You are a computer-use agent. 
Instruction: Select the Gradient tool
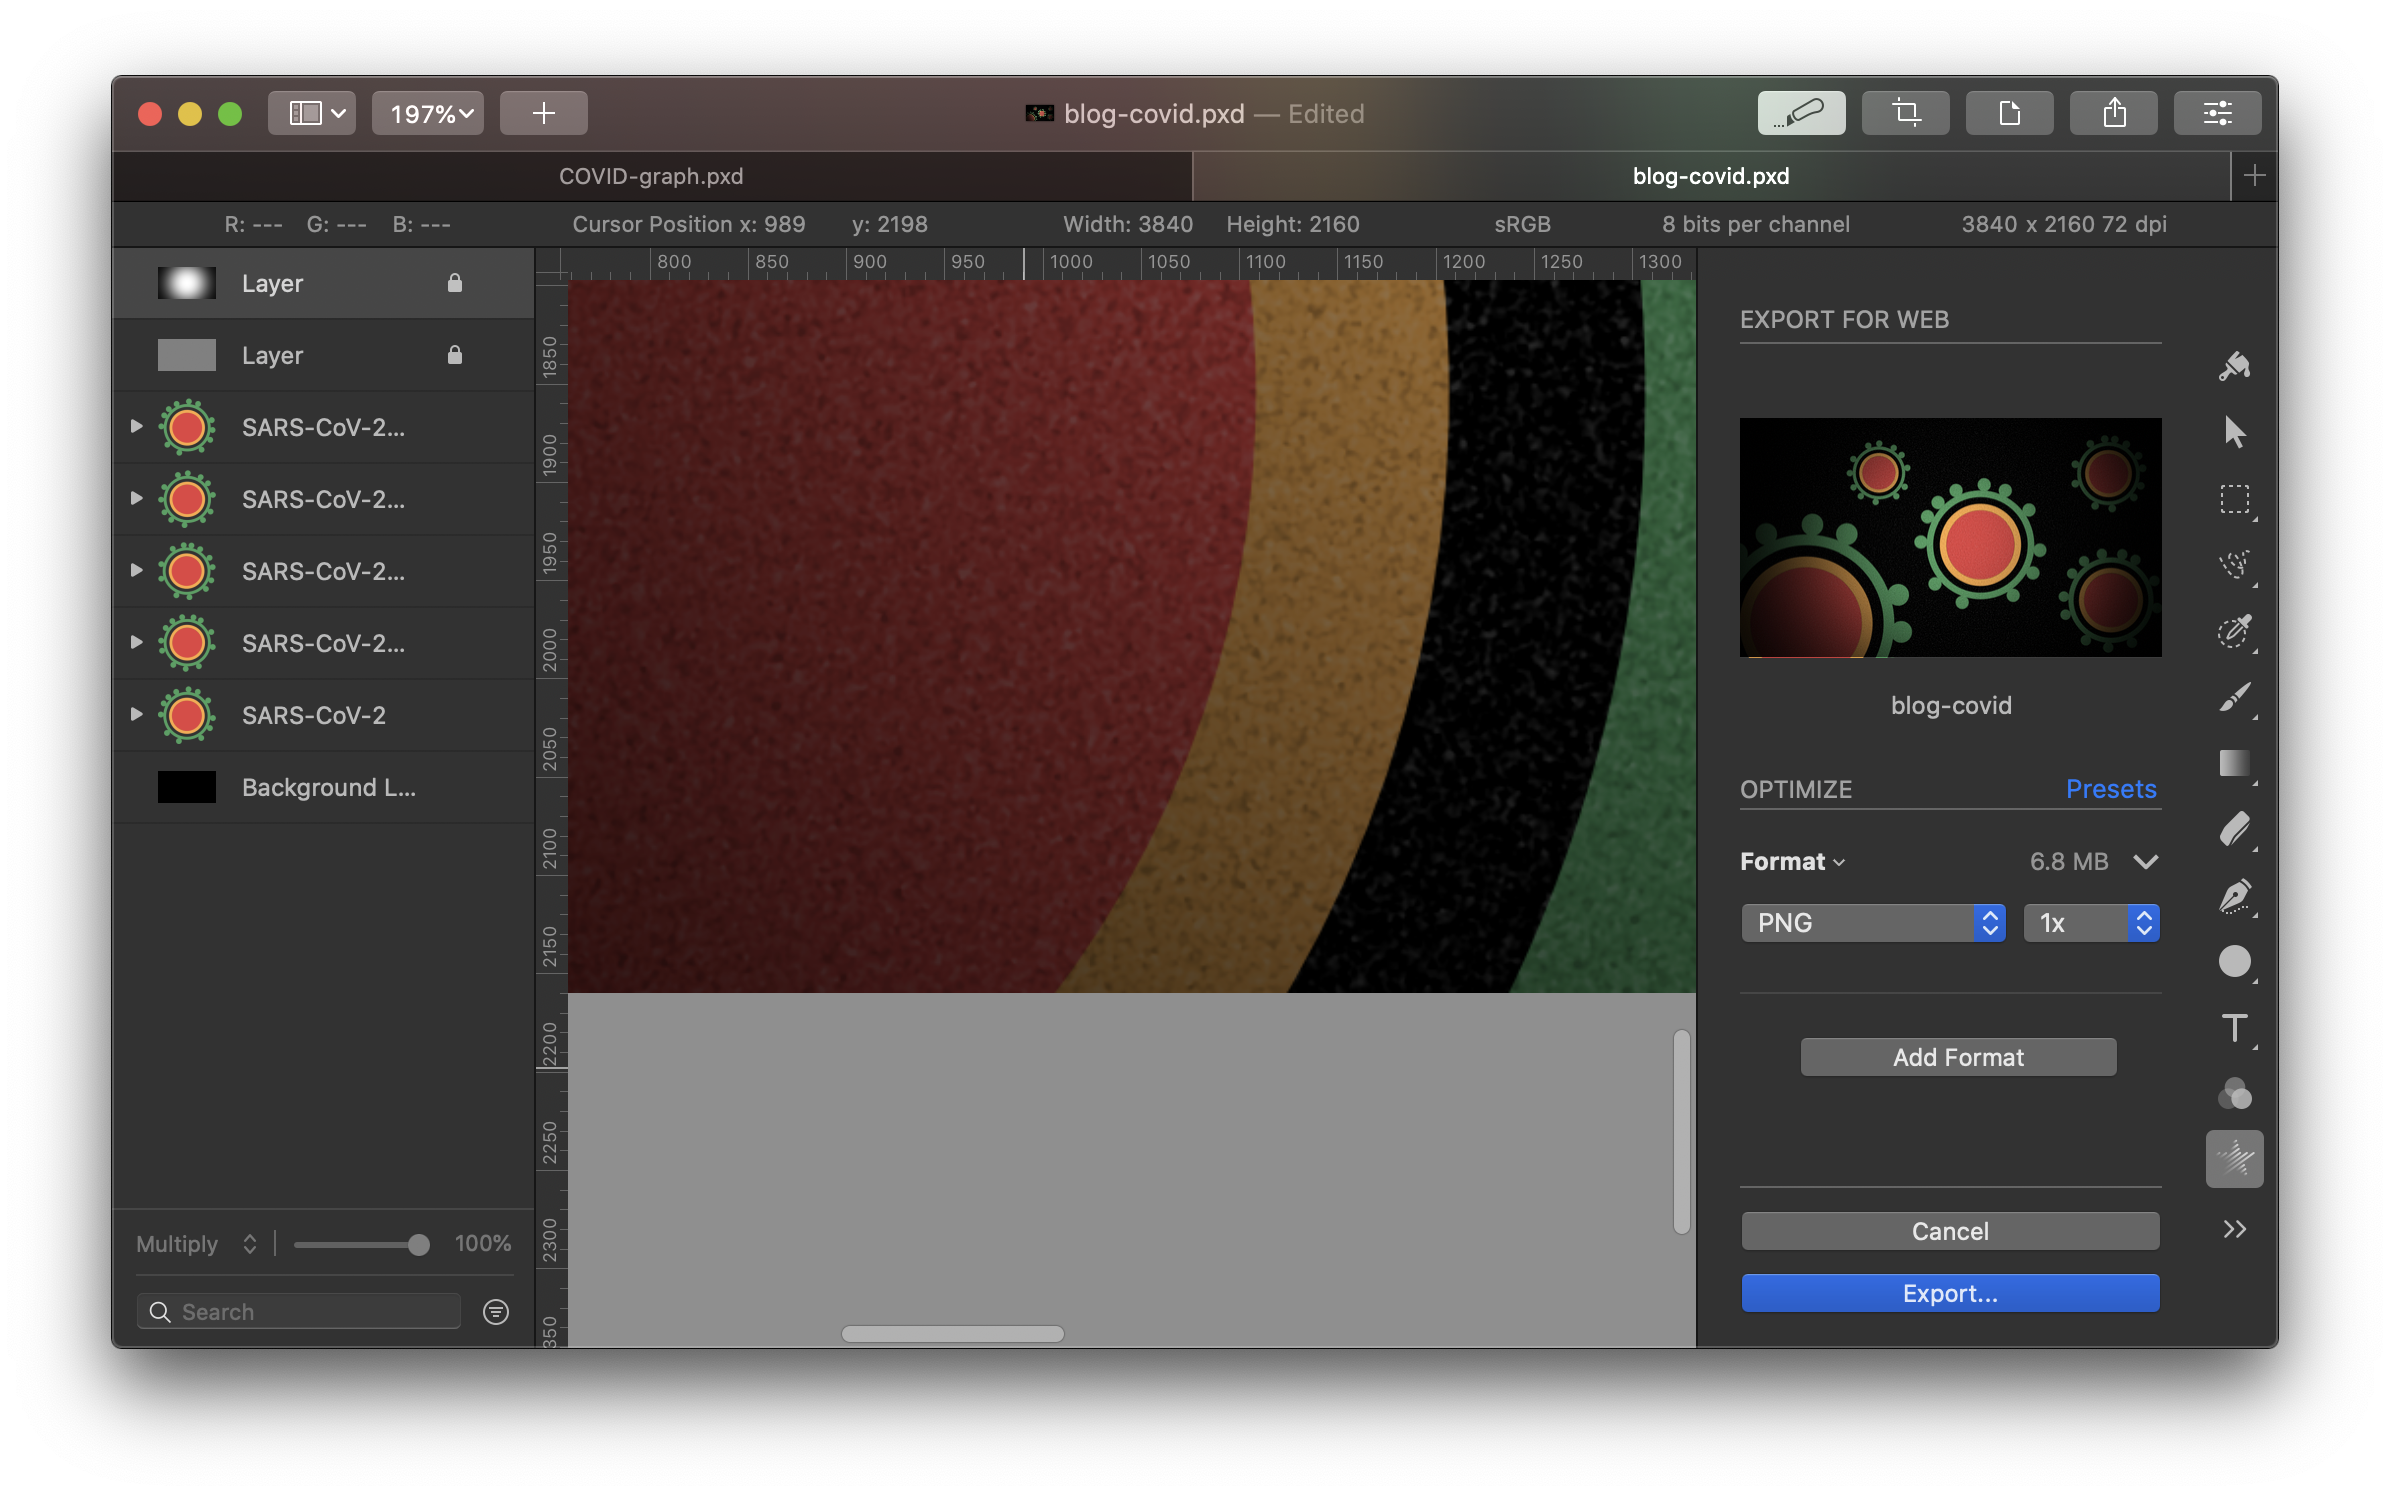click(x=2234, y=763)
